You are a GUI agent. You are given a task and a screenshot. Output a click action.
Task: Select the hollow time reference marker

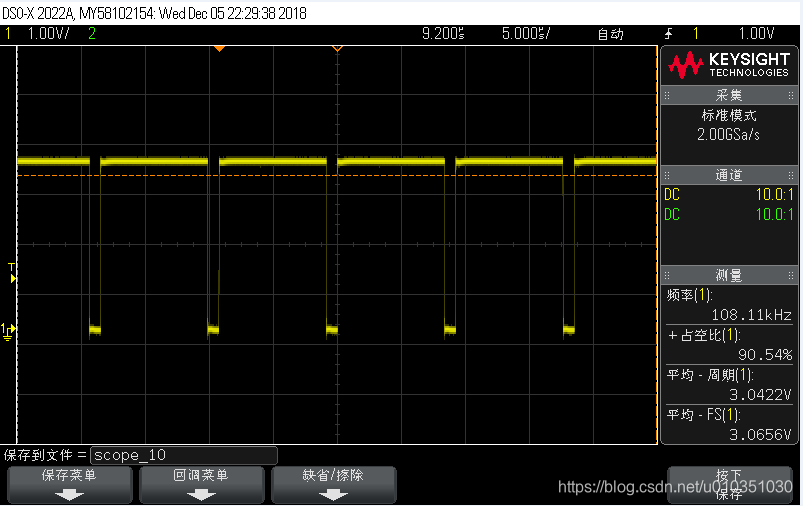(x=337, y=49)
